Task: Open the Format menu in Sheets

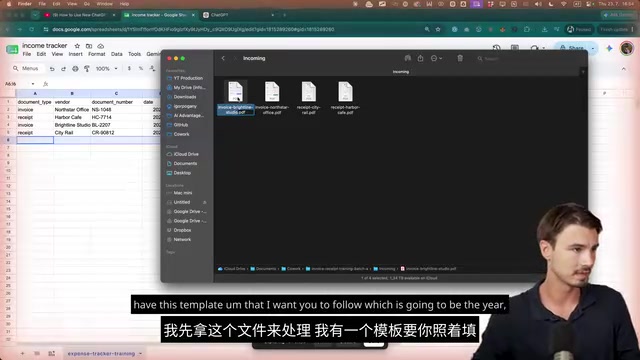Action: (x=97, y=54)
